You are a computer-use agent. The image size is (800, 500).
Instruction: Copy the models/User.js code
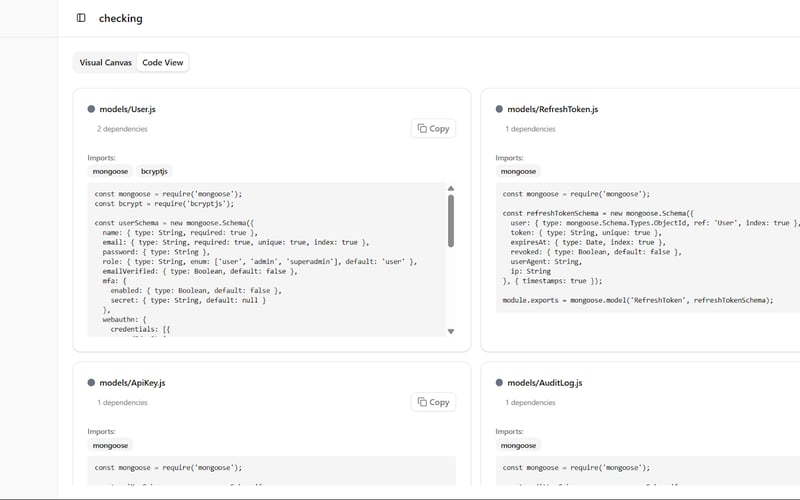[433, 128]
